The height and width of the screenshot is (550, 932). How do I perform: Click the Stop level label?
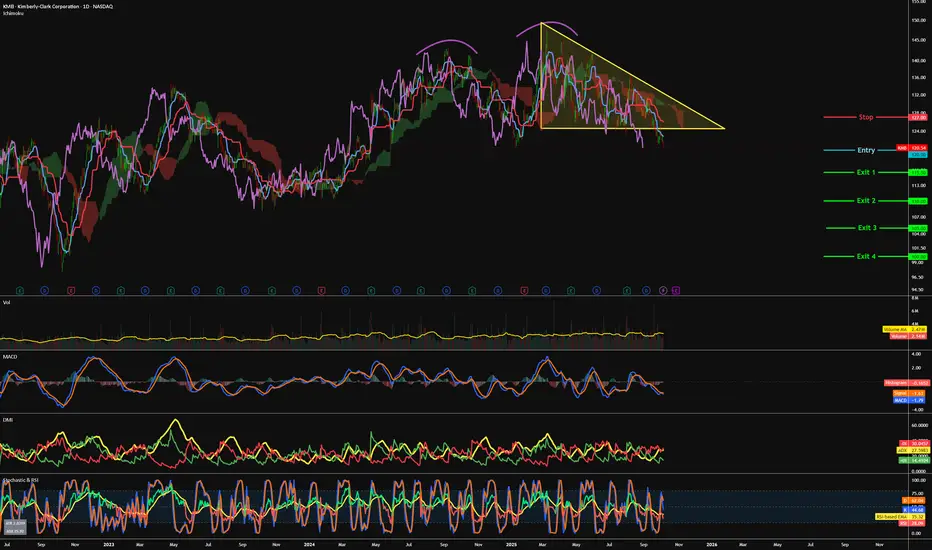(x=865, y=117)
